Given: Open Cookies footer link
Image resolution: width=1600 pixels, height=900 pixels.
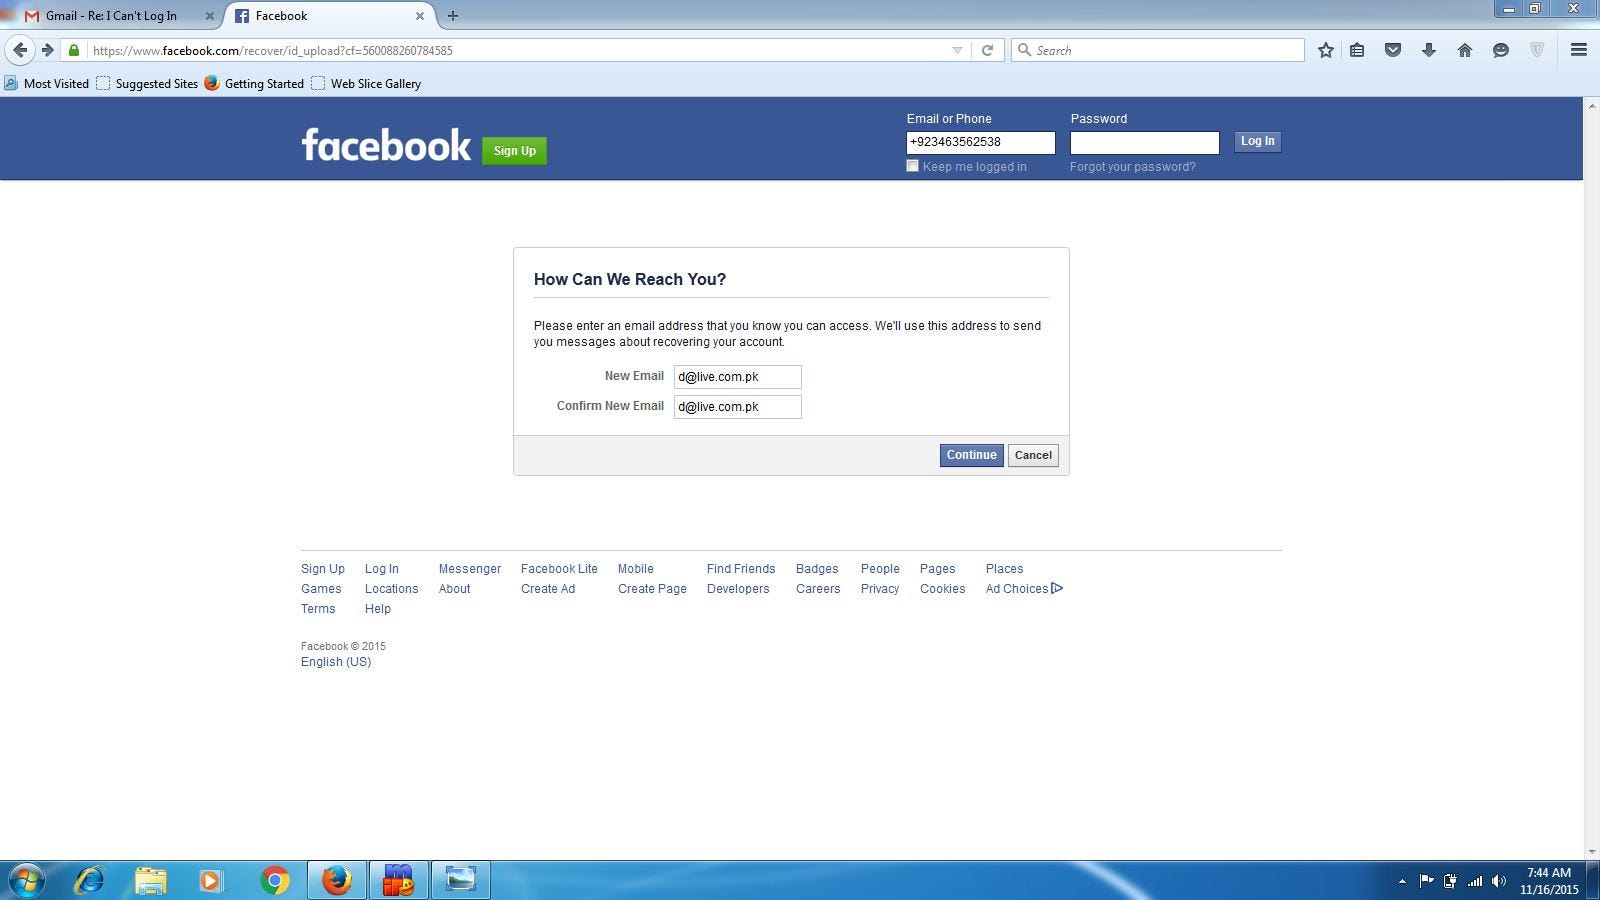Looking at the screenshot, I should tap(942, 589).
